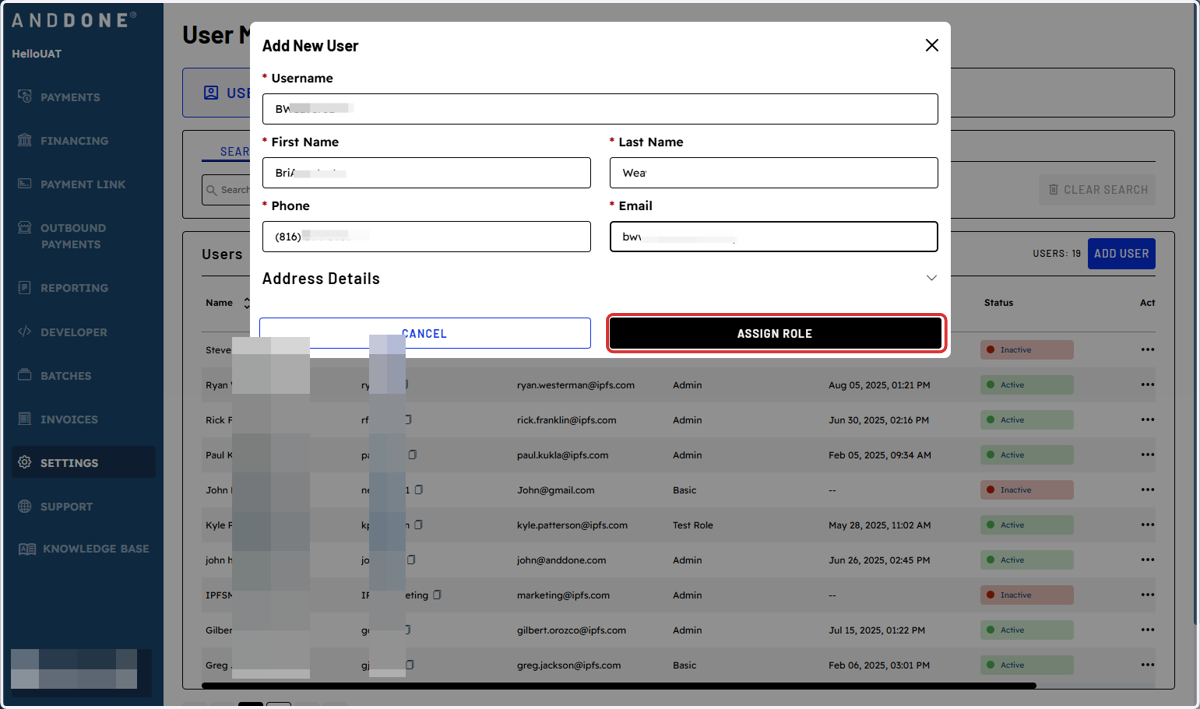Image resolution: width=1200 pixels, height=709 pixels.
Task: Click the Username input field
Action: coord(600,109)
